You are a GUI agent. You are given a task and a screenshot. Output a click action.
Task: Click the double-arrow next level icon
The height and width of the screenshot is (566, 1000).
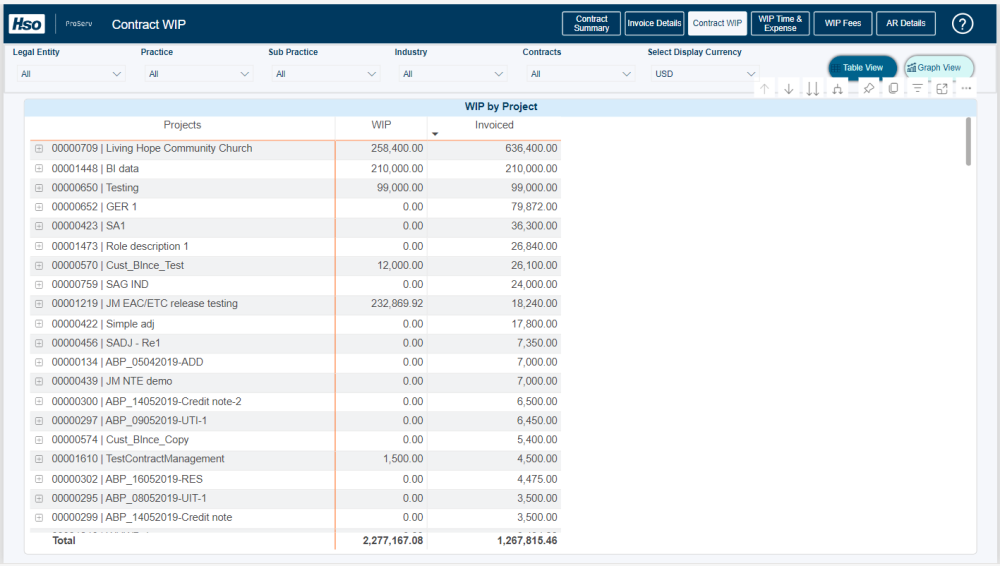click(813, 89)
